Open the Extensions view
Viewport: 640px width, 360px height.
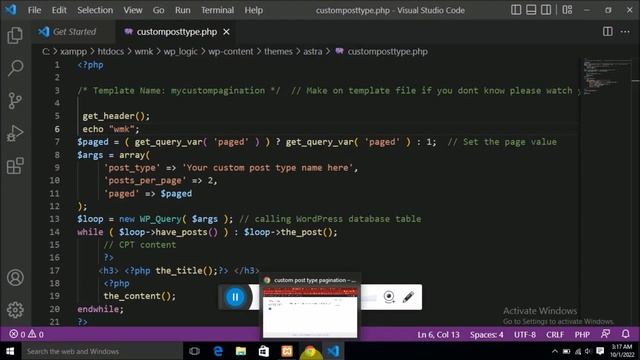pos(15,166)
